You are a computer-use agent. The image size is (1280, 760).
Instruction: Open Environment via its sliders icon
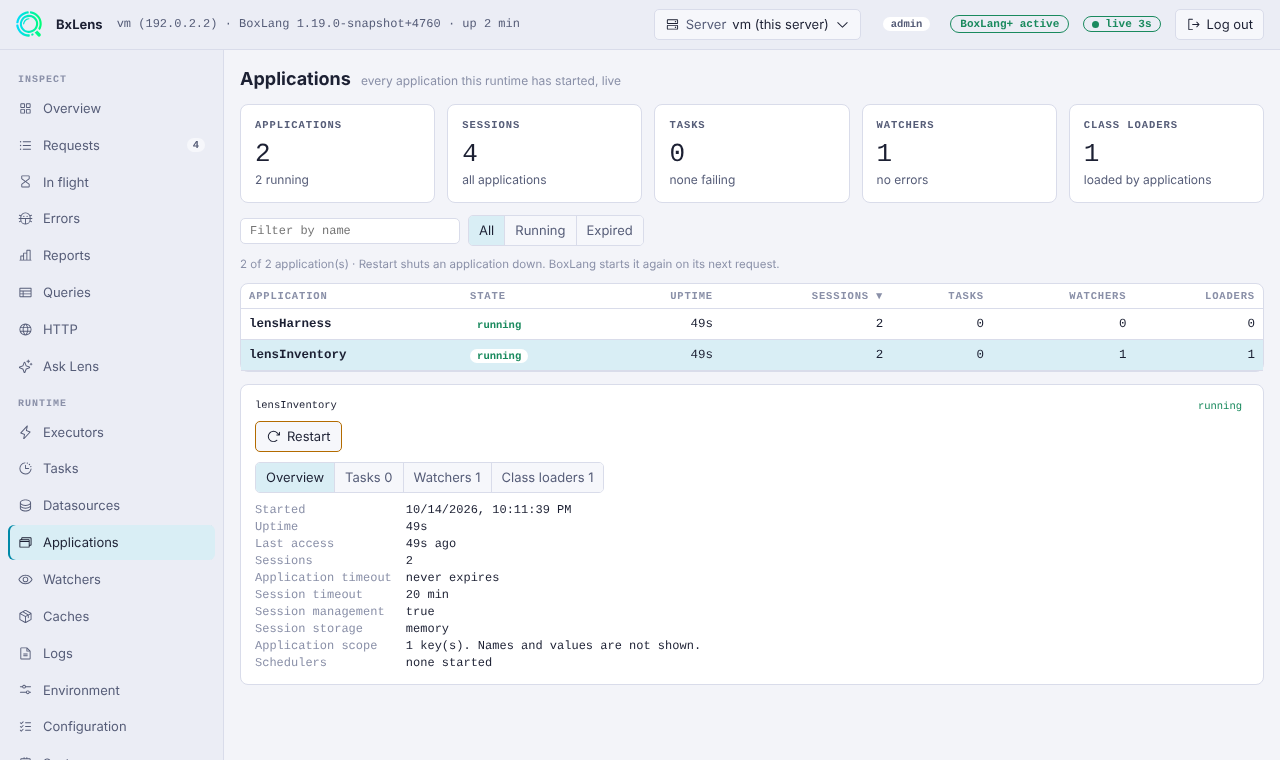25,690
